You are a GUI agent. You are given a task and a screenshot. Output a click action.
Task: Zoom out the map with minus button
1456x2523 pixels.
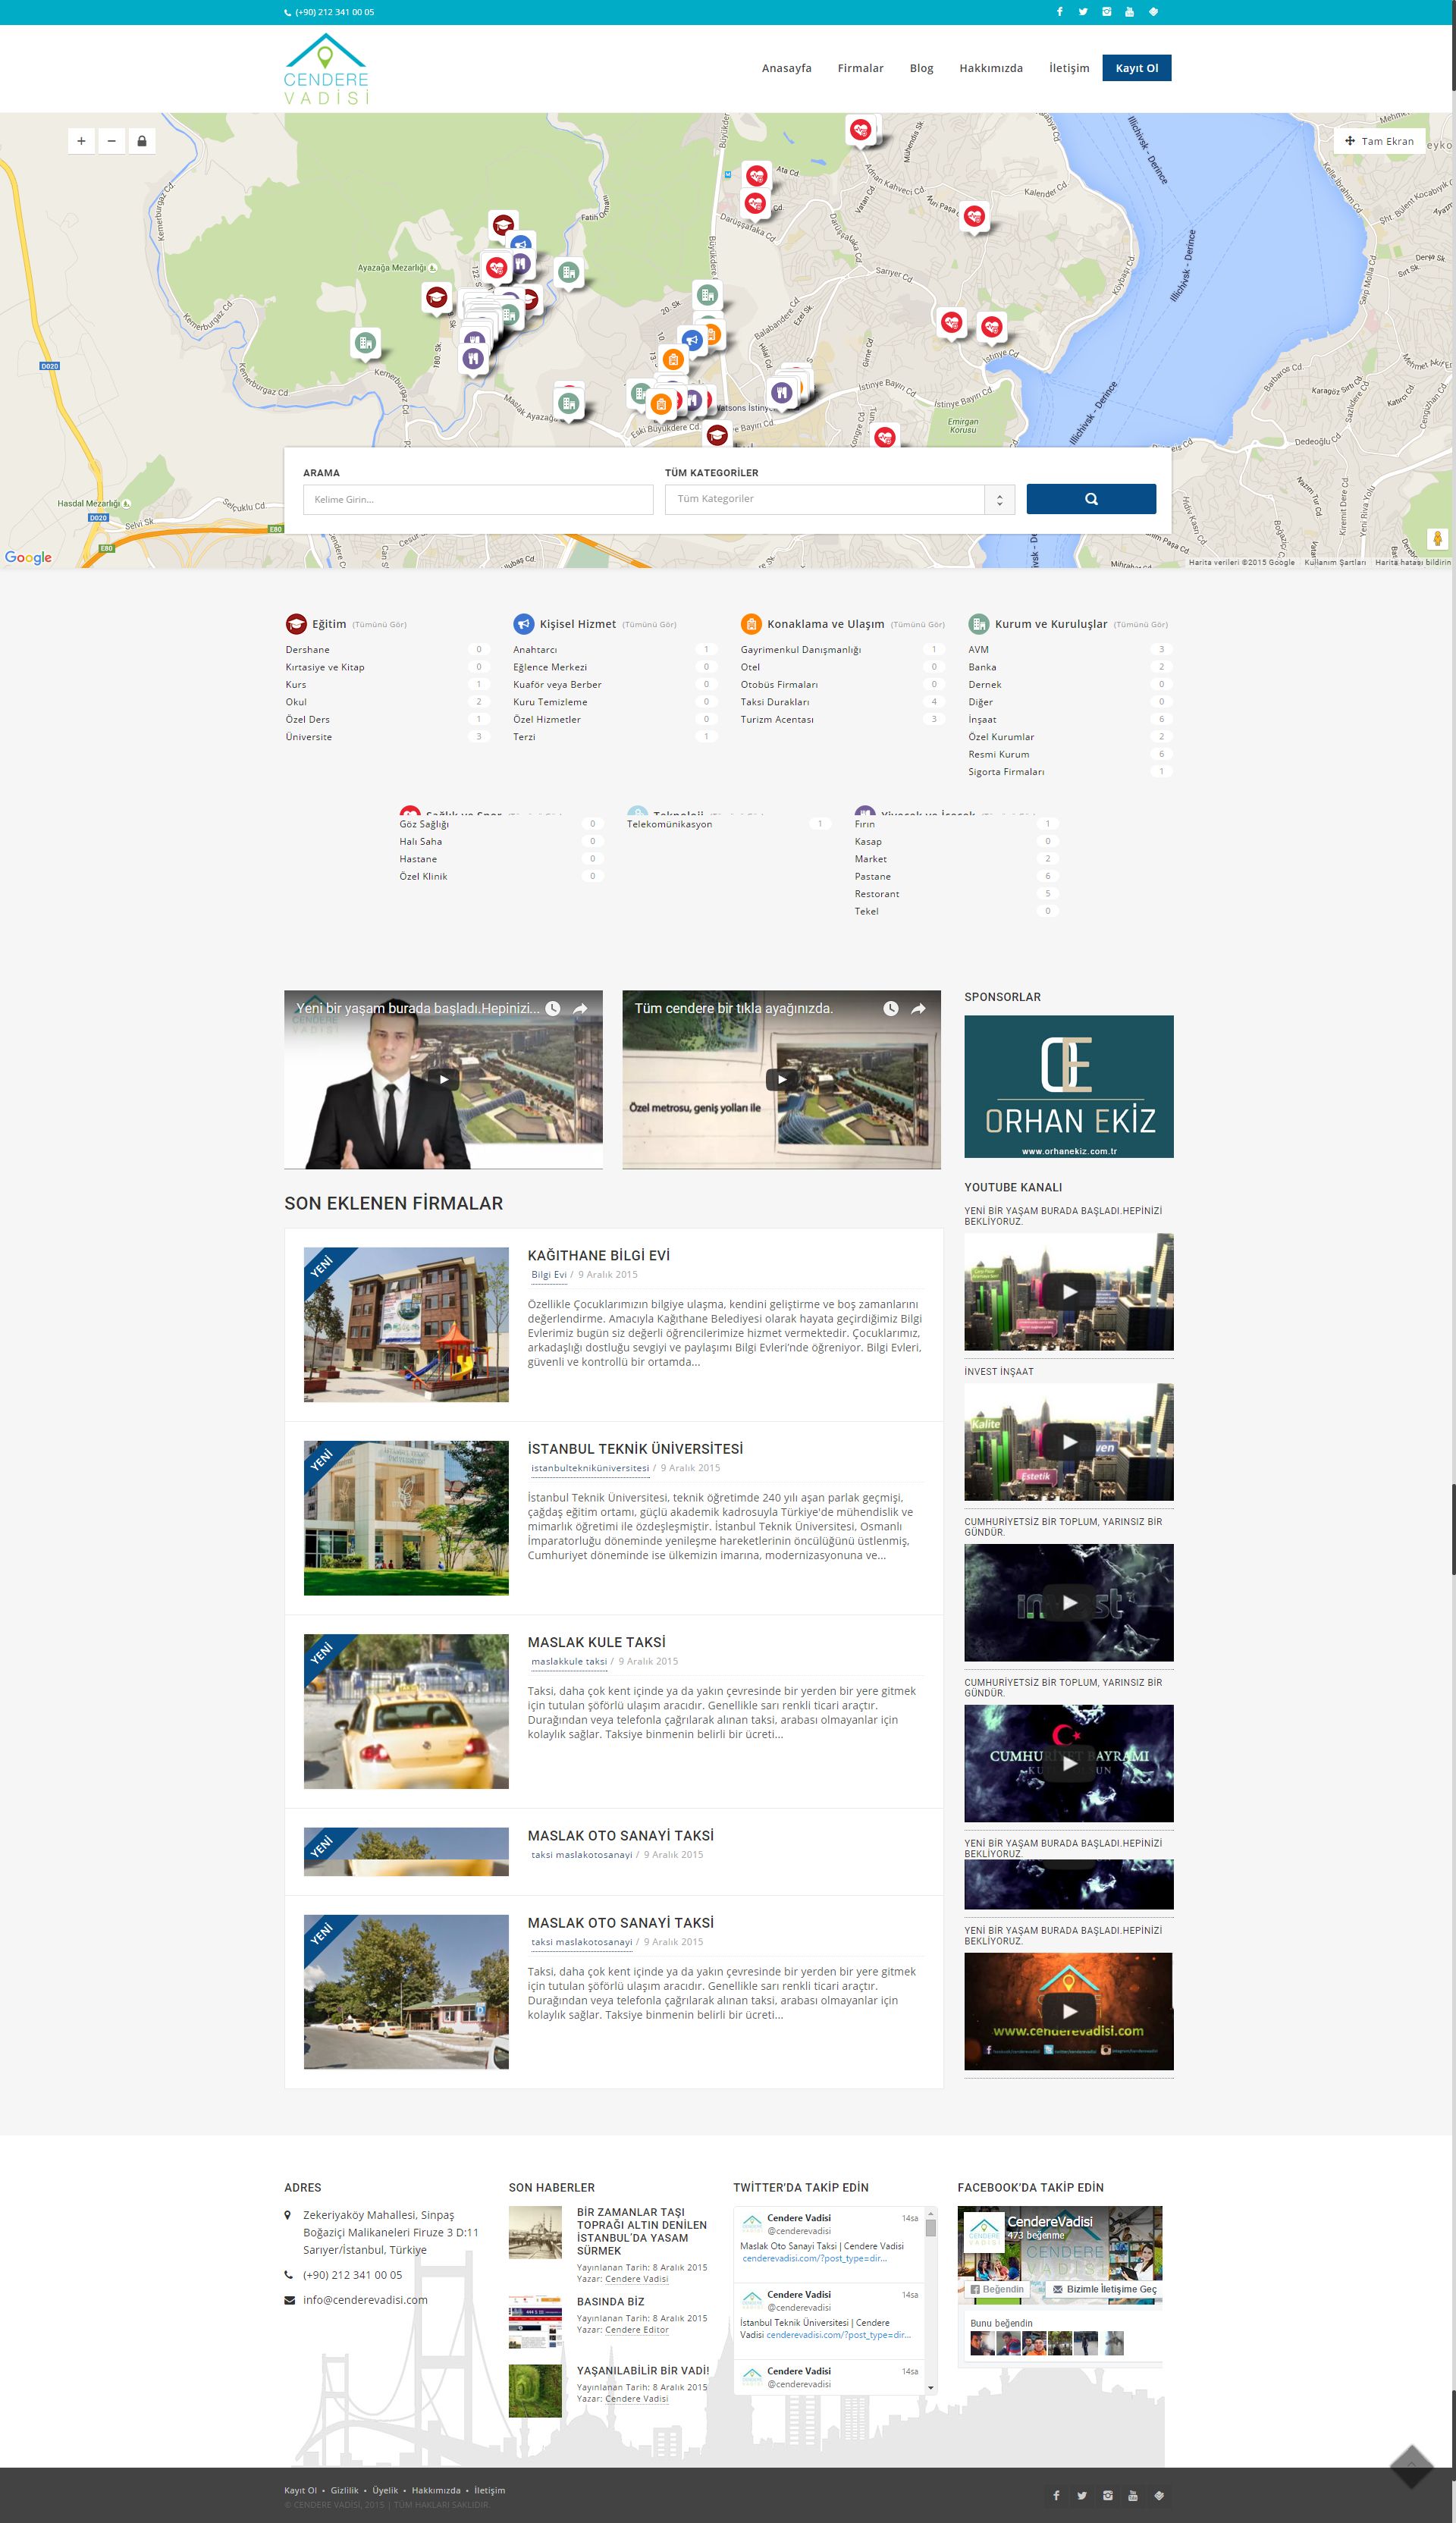coord(111,141)
